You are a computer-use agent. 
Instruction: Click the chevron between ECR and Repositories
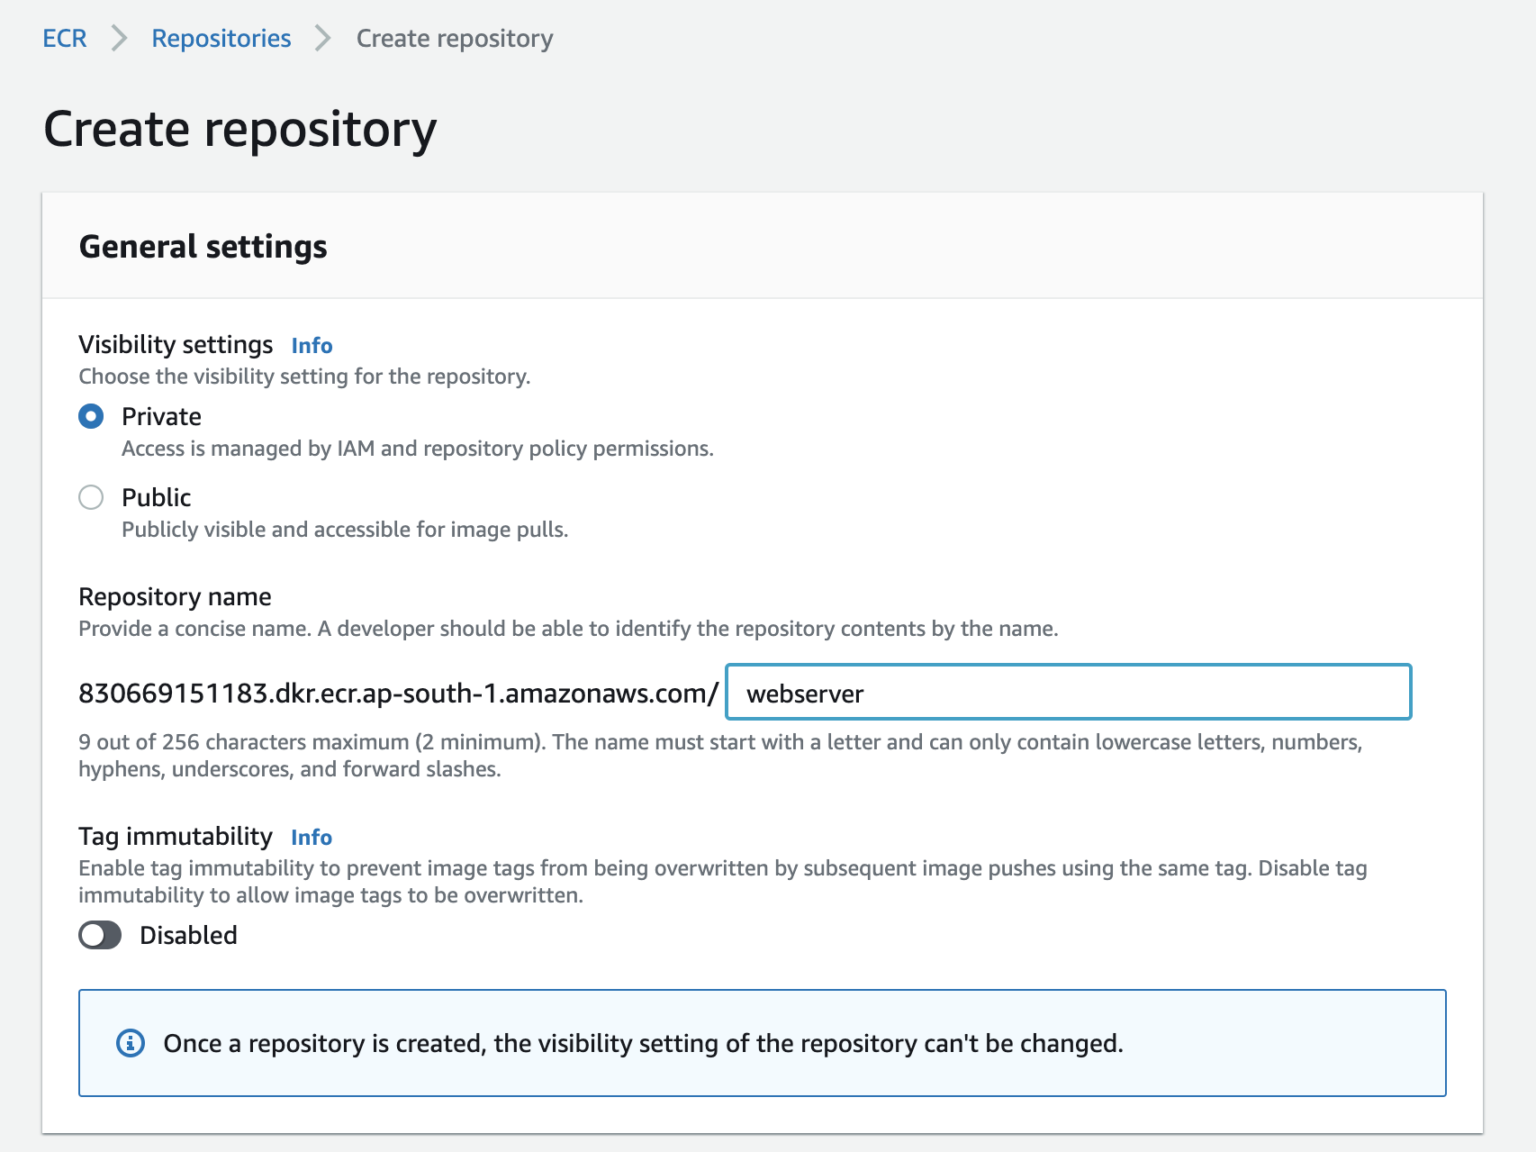118,38
